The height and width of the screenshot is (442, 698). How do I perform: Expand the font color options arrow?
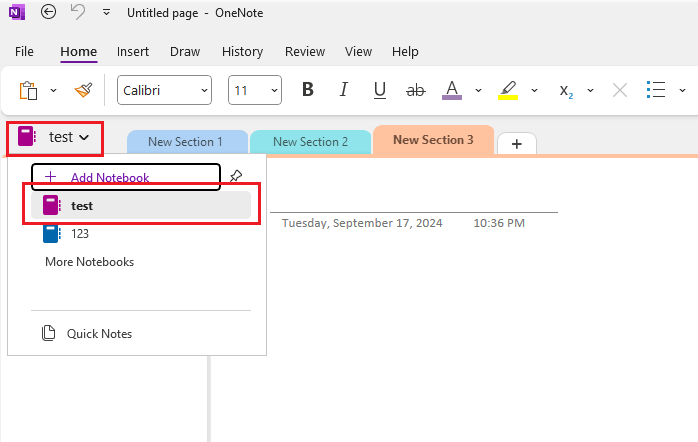coord(478,90)
